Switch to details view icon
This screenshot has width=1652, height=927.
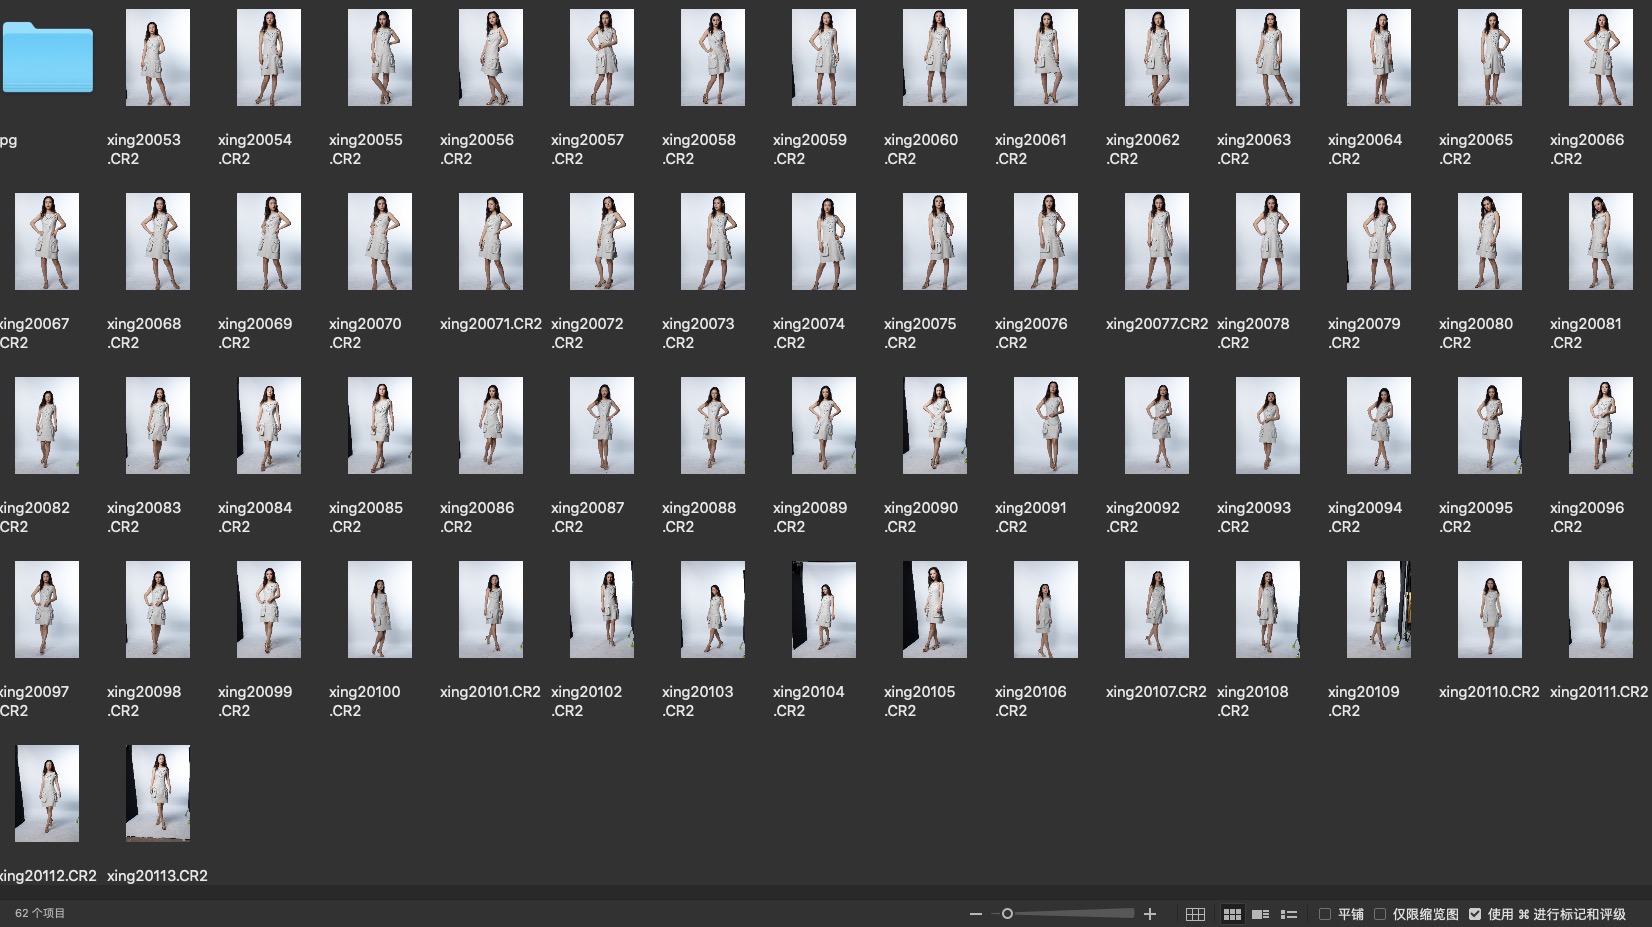[1261, 914]
